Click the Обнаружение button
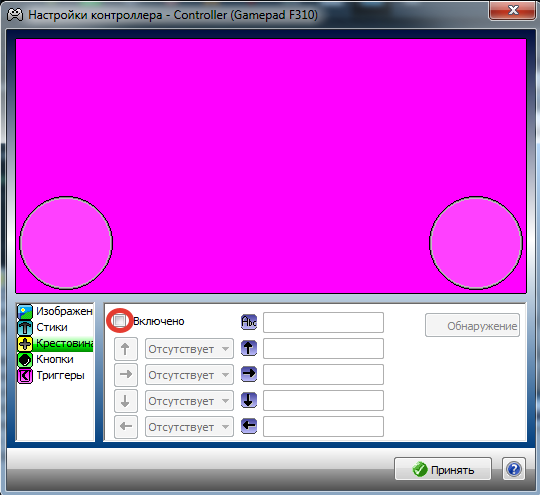This screenshot has width=540, height=495. [x=472, y=325]
